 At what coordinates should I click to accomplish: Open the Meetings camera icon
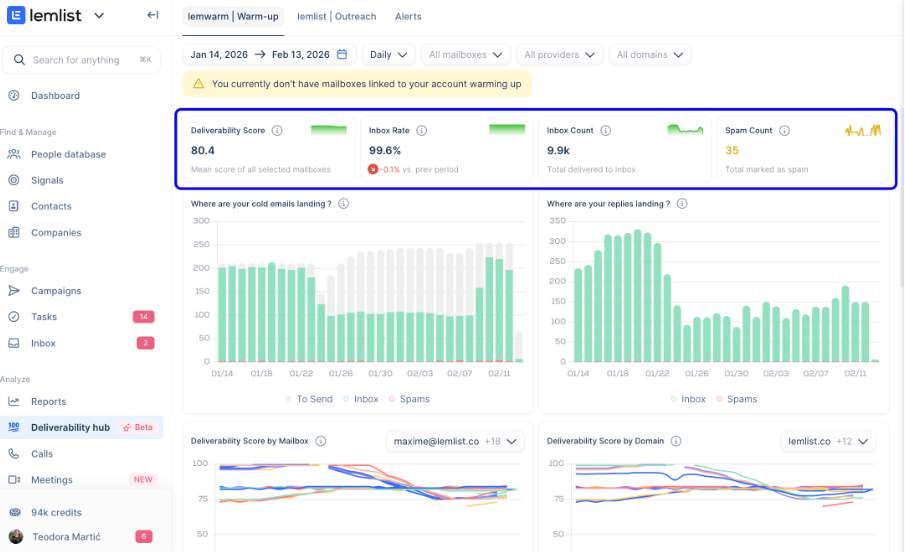pyautogui.click(x=14, y=480)
